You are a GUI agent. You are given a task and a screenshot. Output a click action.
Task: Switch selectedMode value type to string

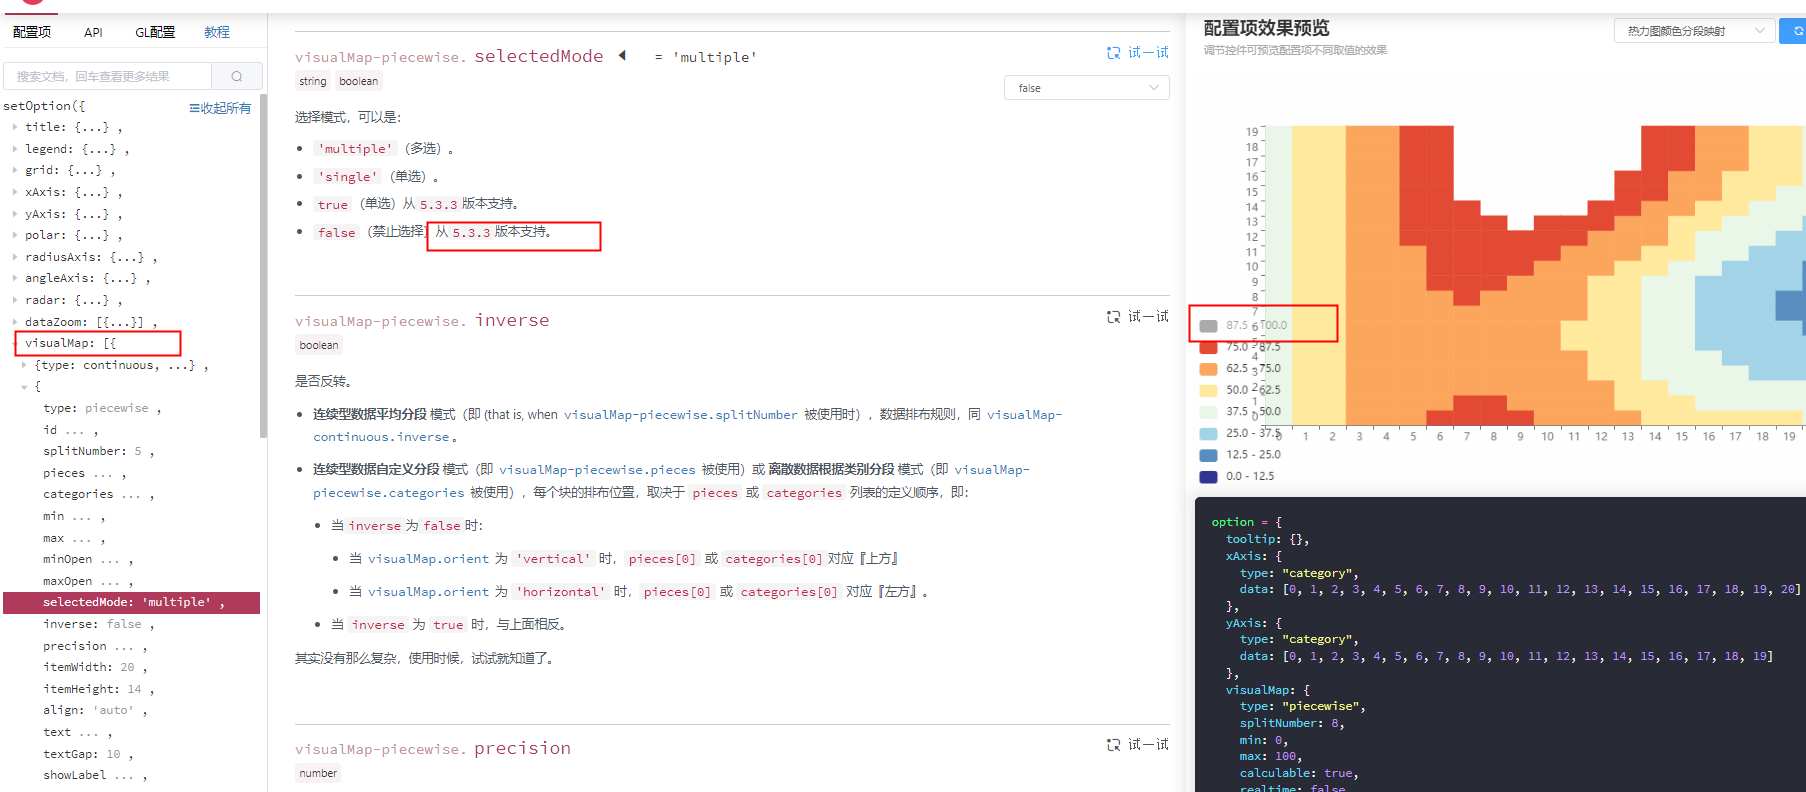click(x=313, y=82)
